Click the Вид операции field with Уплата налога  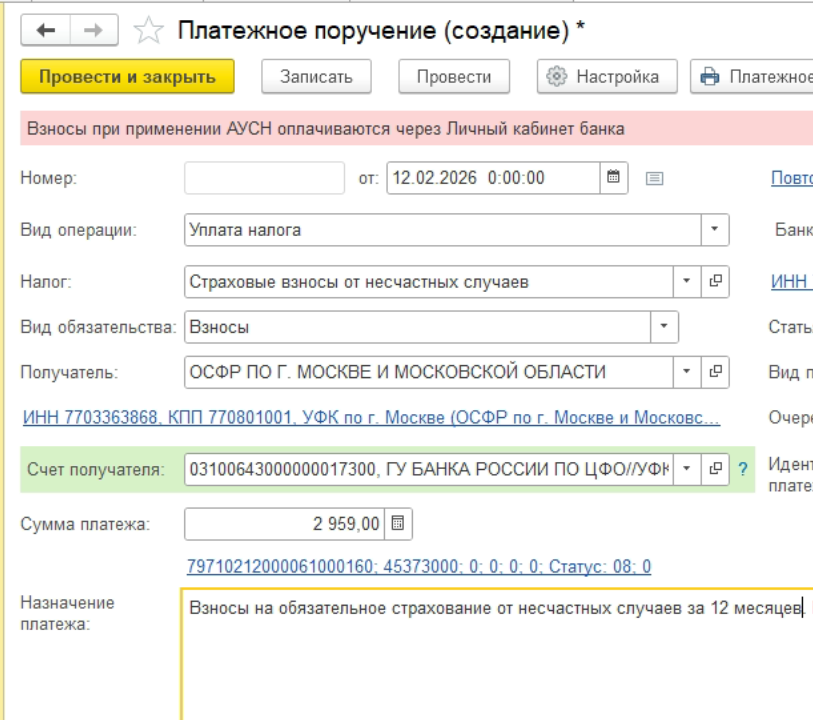click(443, 230)
